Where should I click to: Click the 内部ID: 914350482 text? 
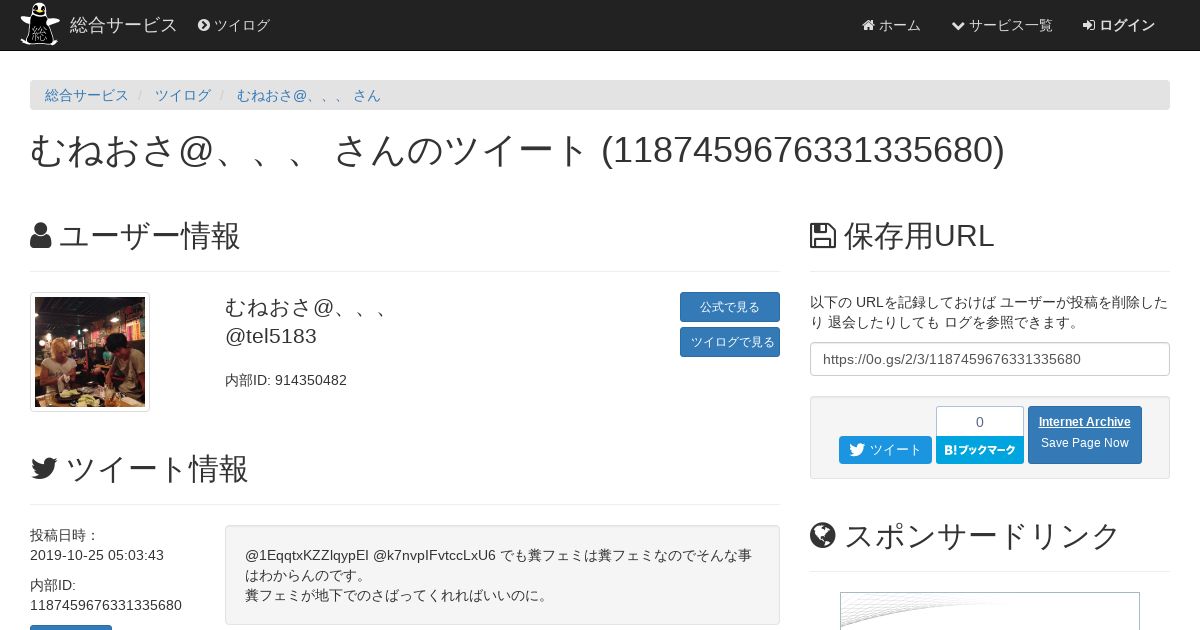point(286,380)
